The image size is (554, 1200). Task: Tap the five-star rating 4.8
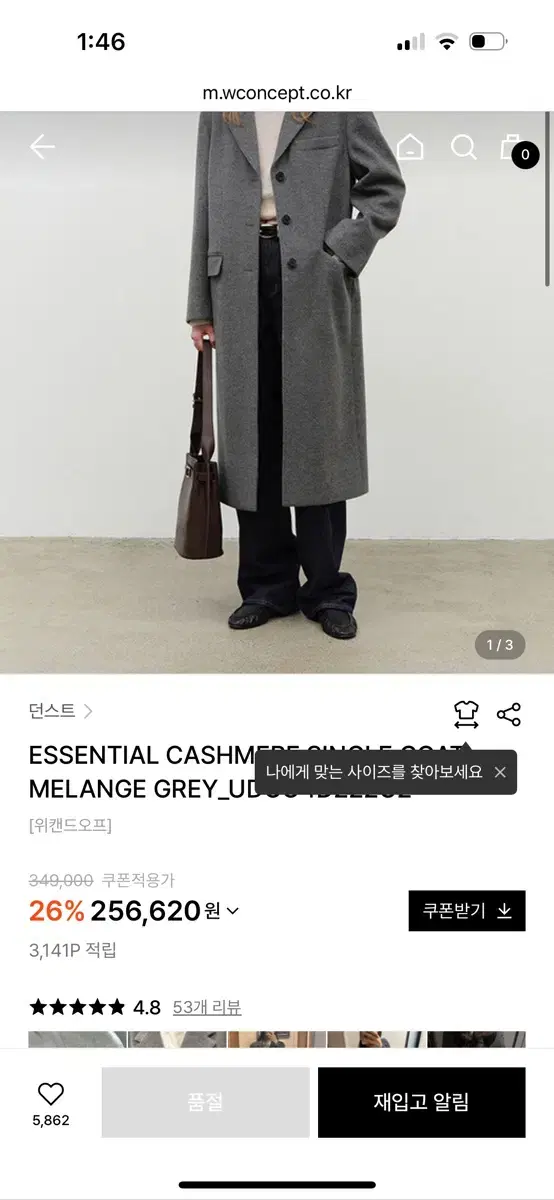95,1007
